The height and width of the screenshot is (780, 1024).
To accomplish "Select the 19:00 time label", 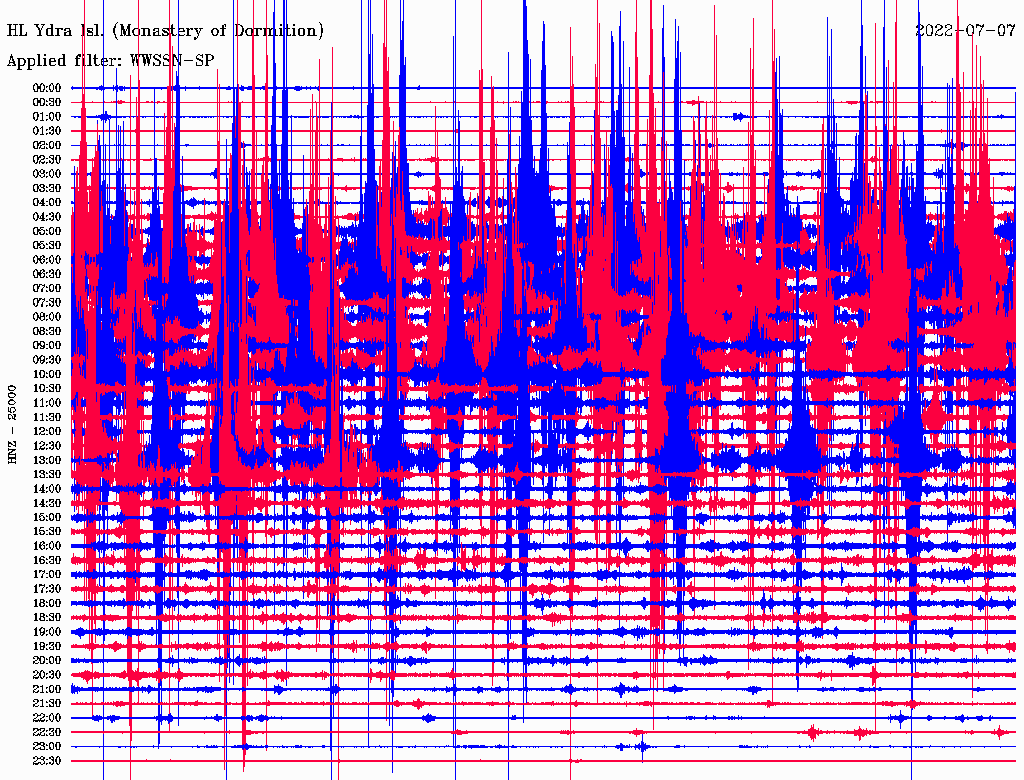I will pos(47,632).
